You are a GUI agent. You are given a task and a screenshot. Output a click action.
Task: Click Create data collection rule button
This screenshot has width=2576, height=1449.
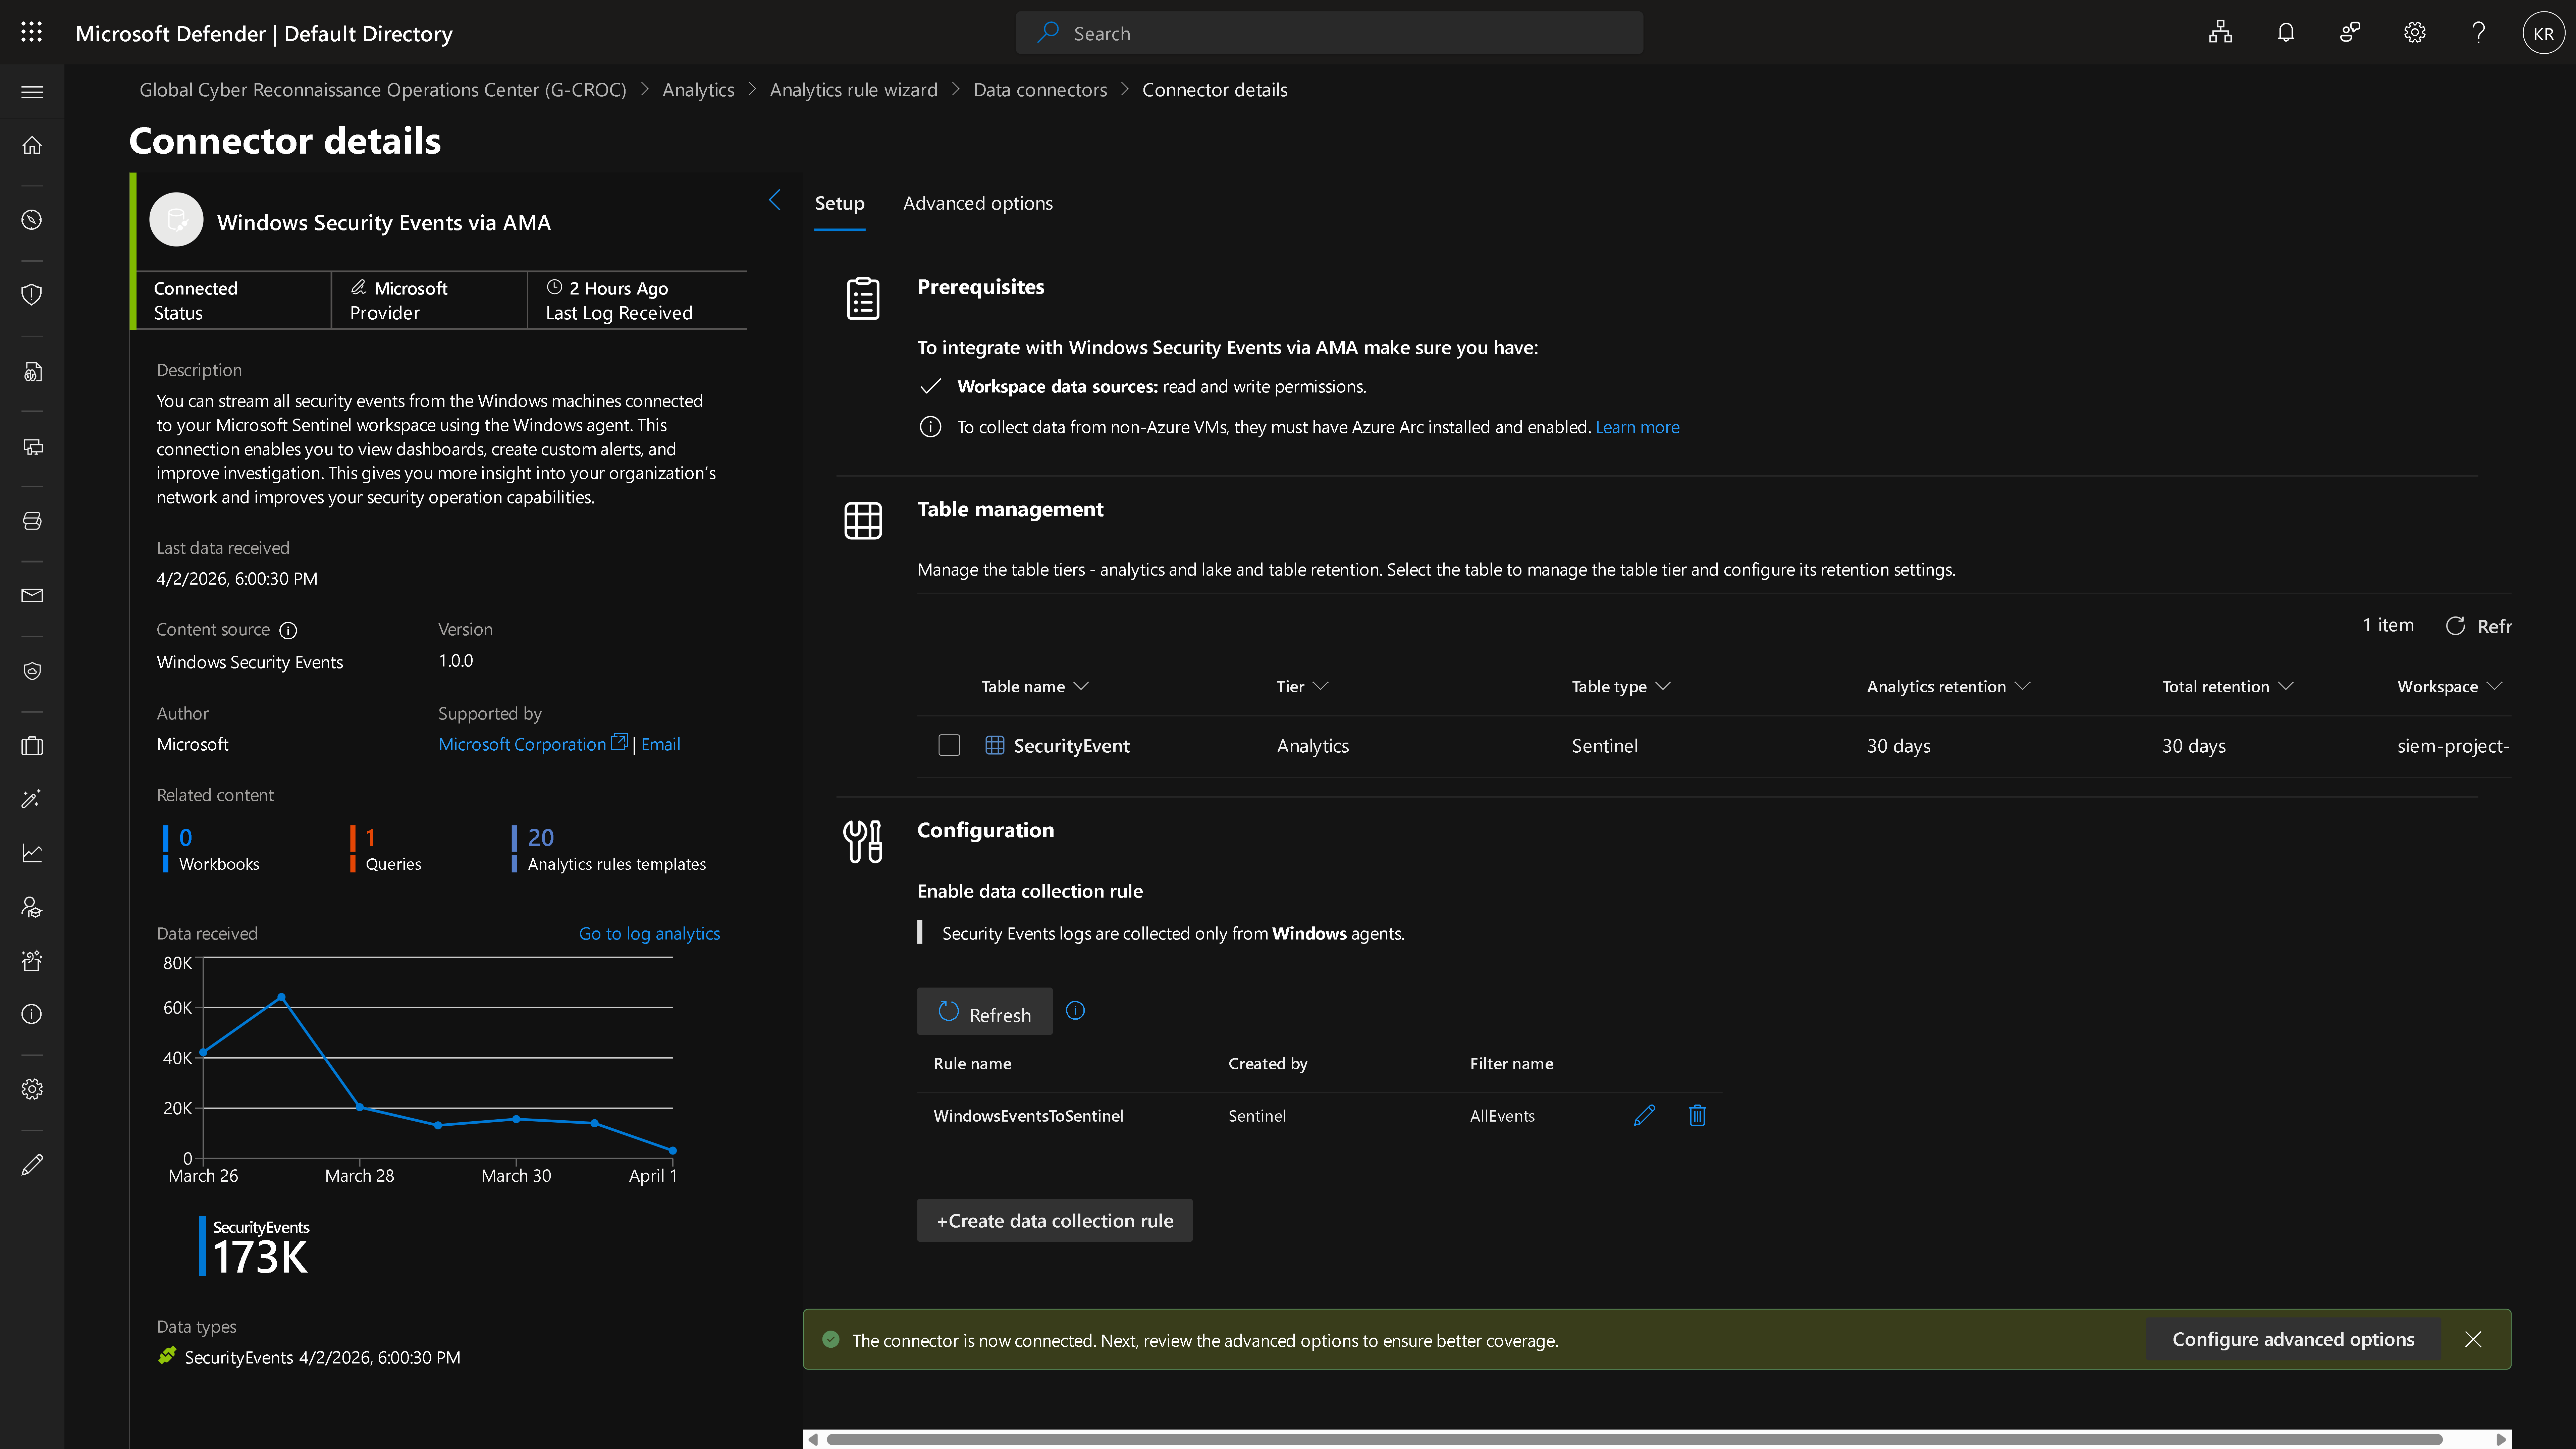point(1054,1220)
